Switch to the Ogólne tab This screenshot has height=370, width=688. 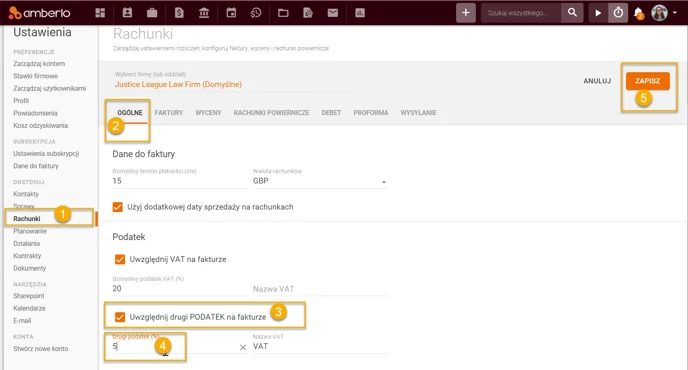[130, 113]
